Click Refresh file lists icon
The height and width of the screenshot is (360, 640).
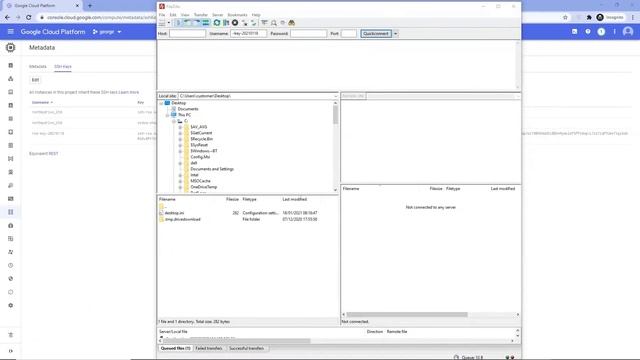pos(217,23)
